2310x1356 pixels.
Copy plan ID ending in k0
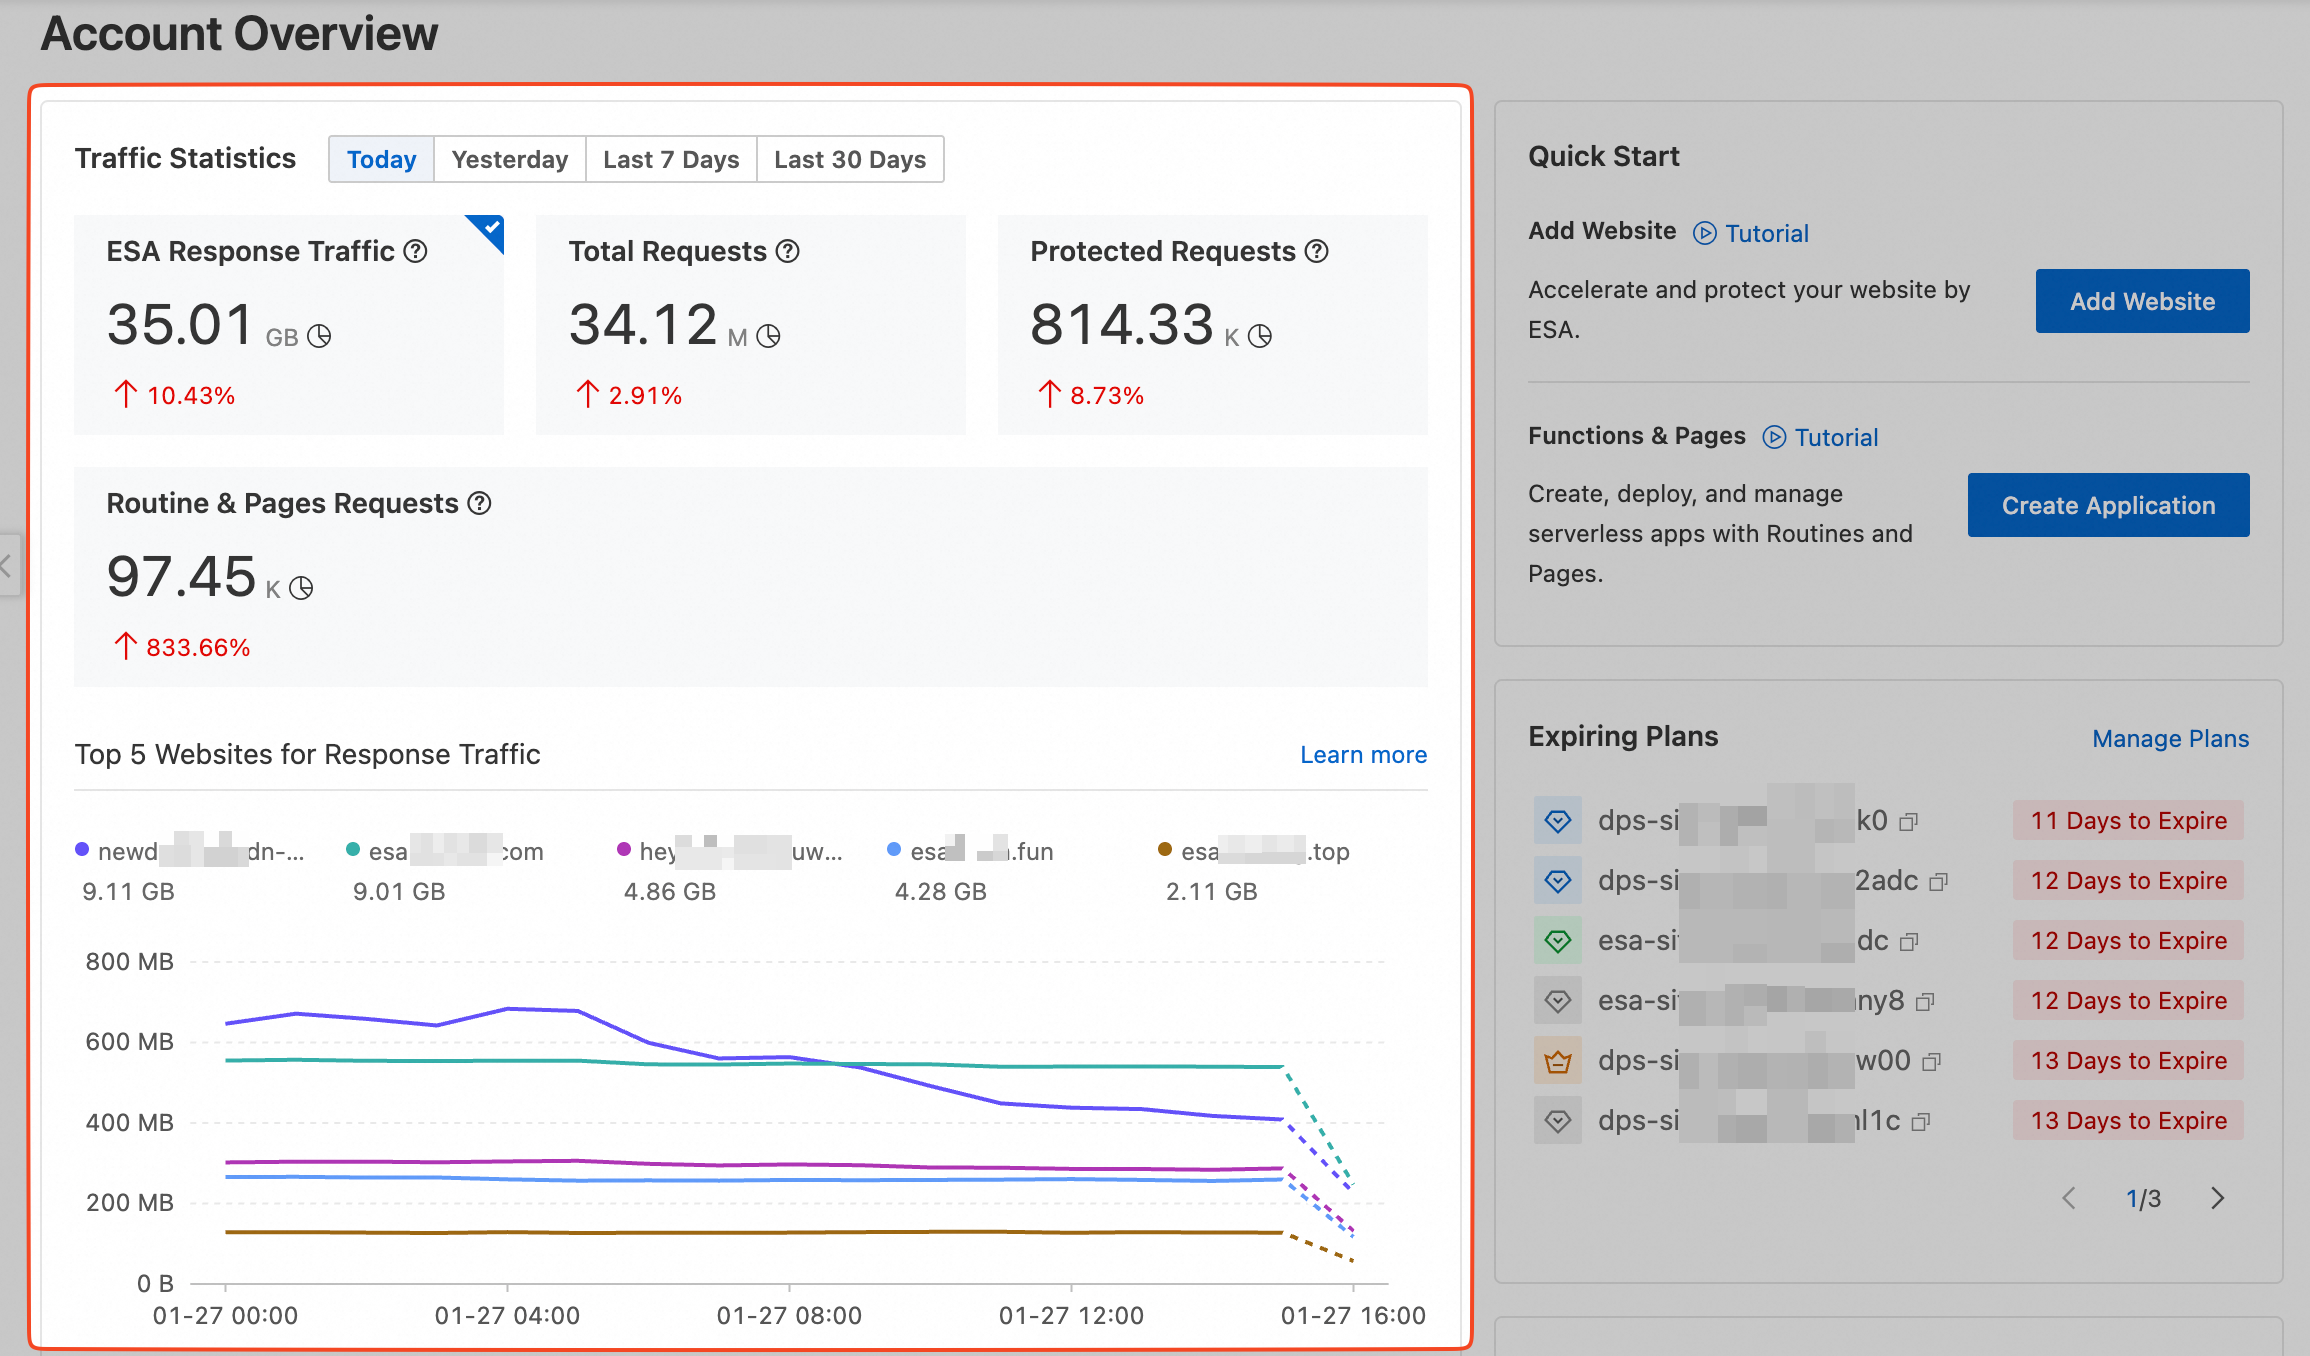(1908, 822)
